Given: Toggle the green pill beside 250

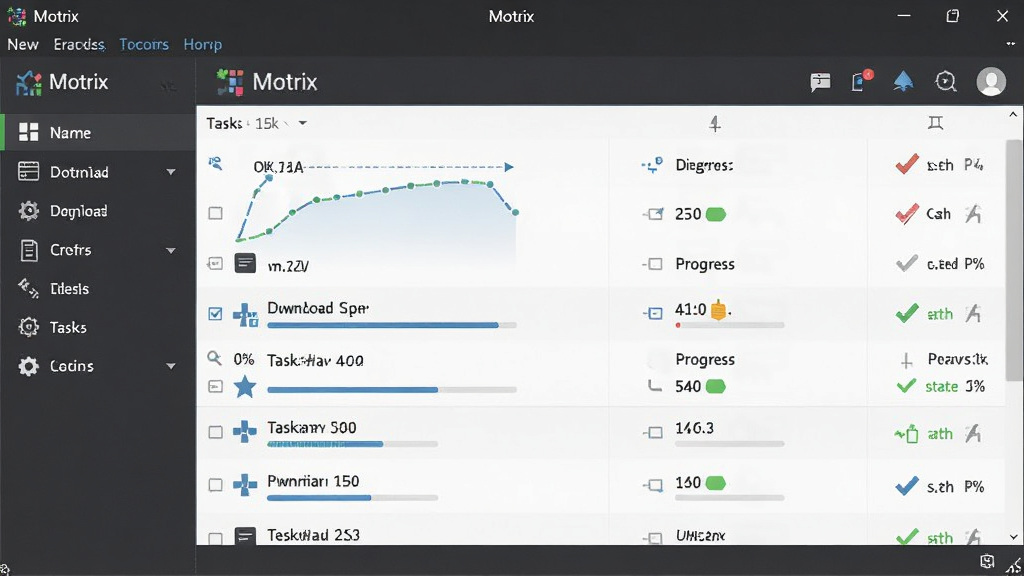Looking at the screenshot, I should (x=716, y=214).
